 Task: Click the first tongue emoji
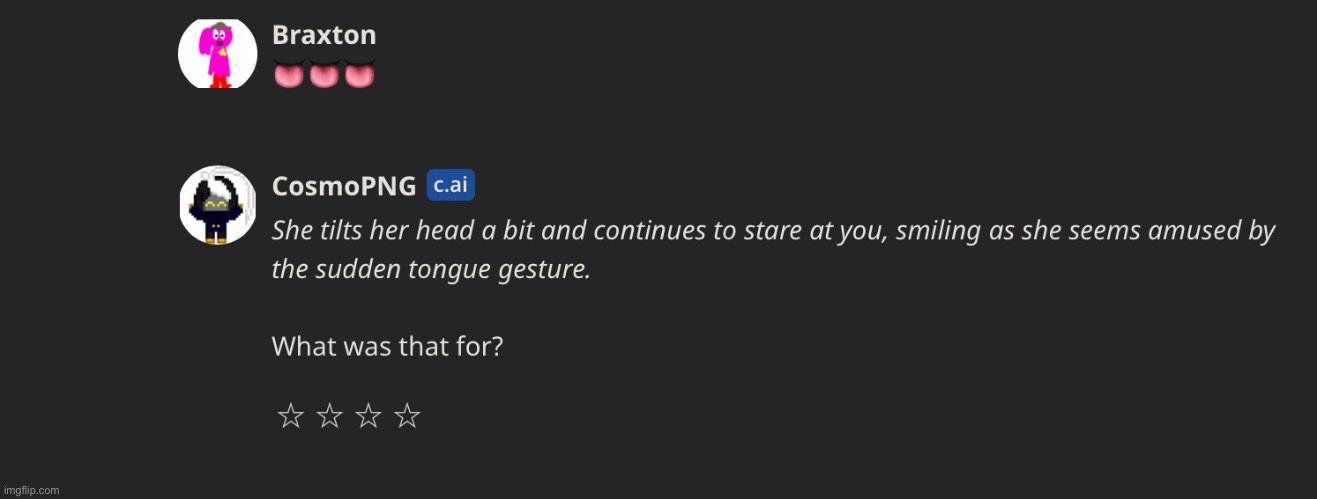coord(289,74)
